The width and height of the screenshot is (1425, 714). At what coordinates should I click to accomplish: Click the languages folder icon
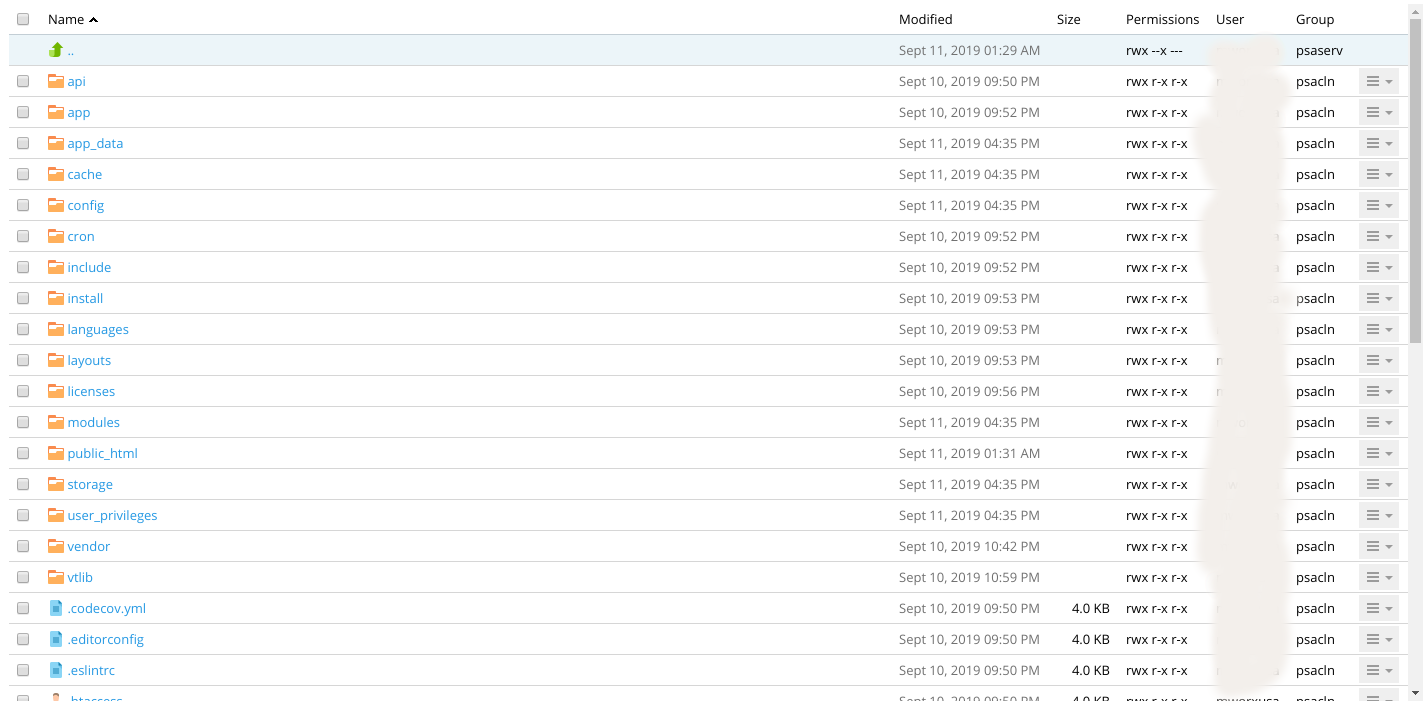56,329
